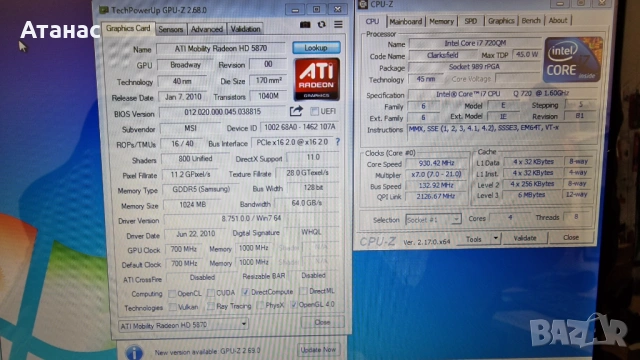Click the ATI Radeon logo
This screenshot has width=640, height=360.
click(x=317, y=79)
